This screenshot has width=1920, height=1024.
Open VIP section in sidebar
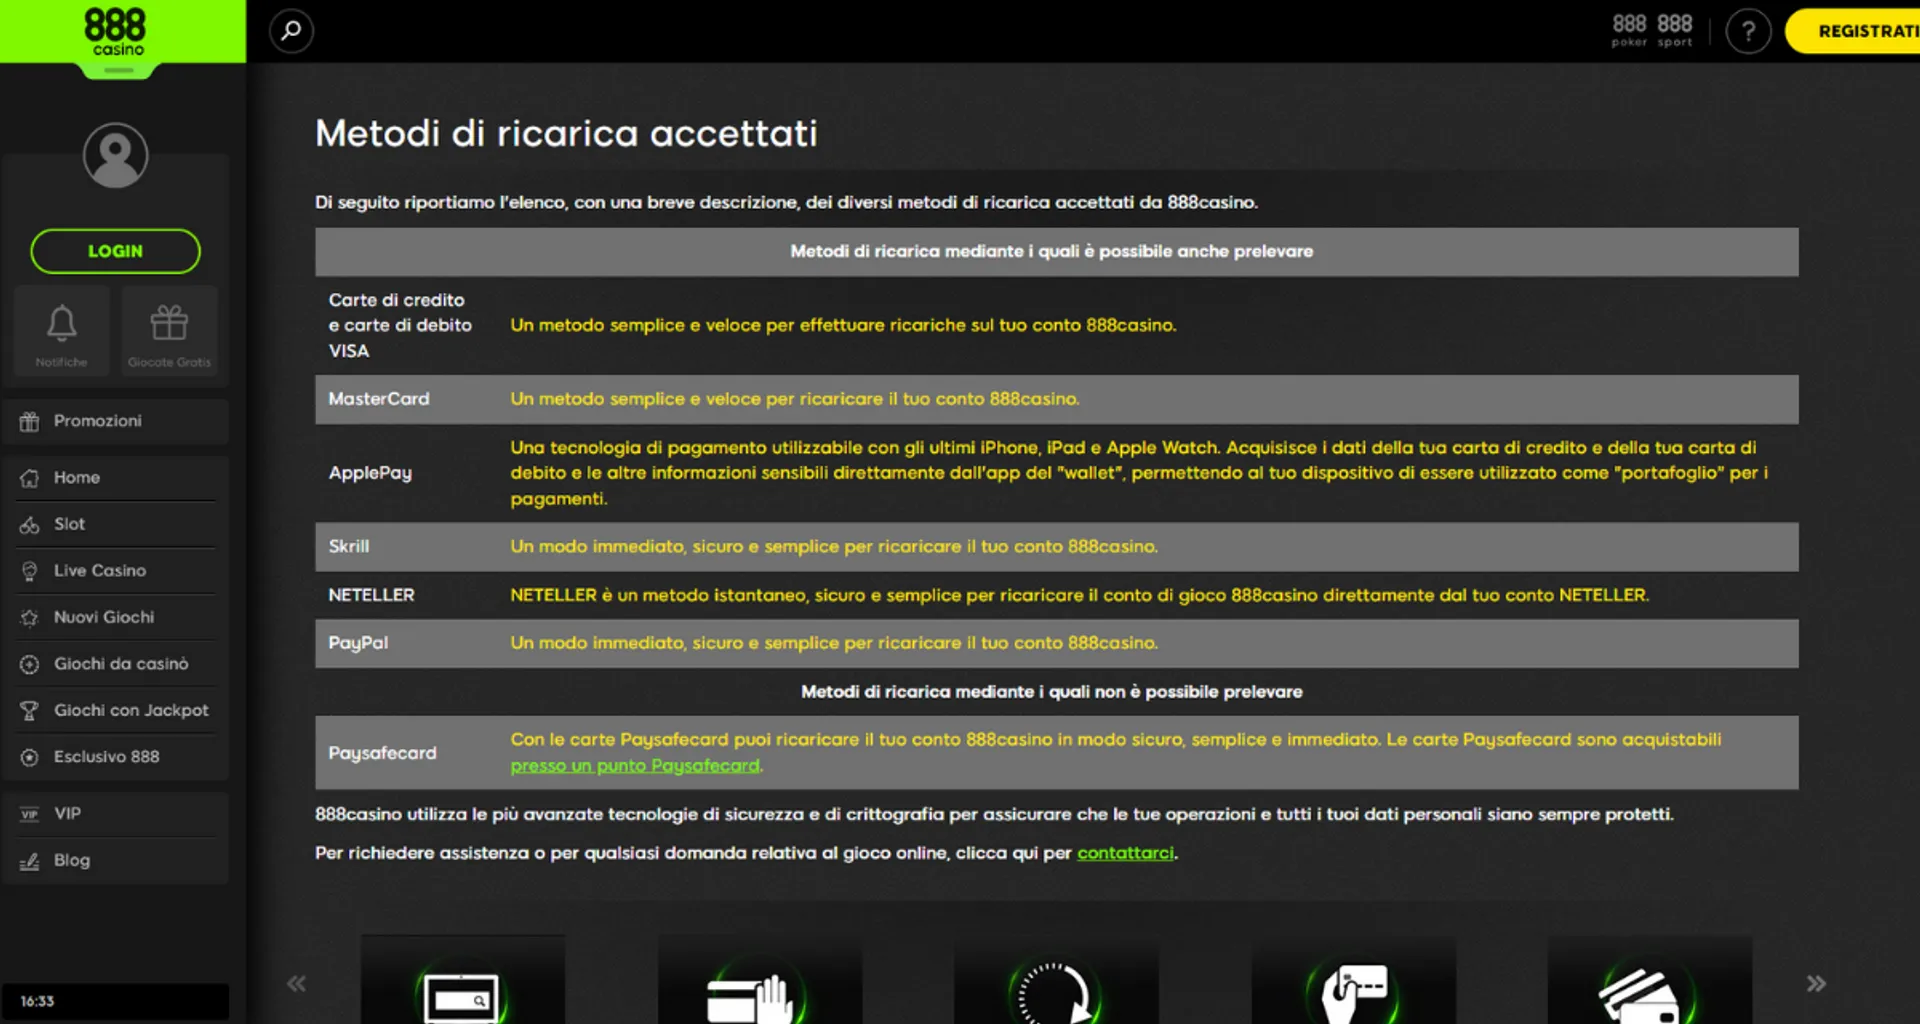point(115,814)
